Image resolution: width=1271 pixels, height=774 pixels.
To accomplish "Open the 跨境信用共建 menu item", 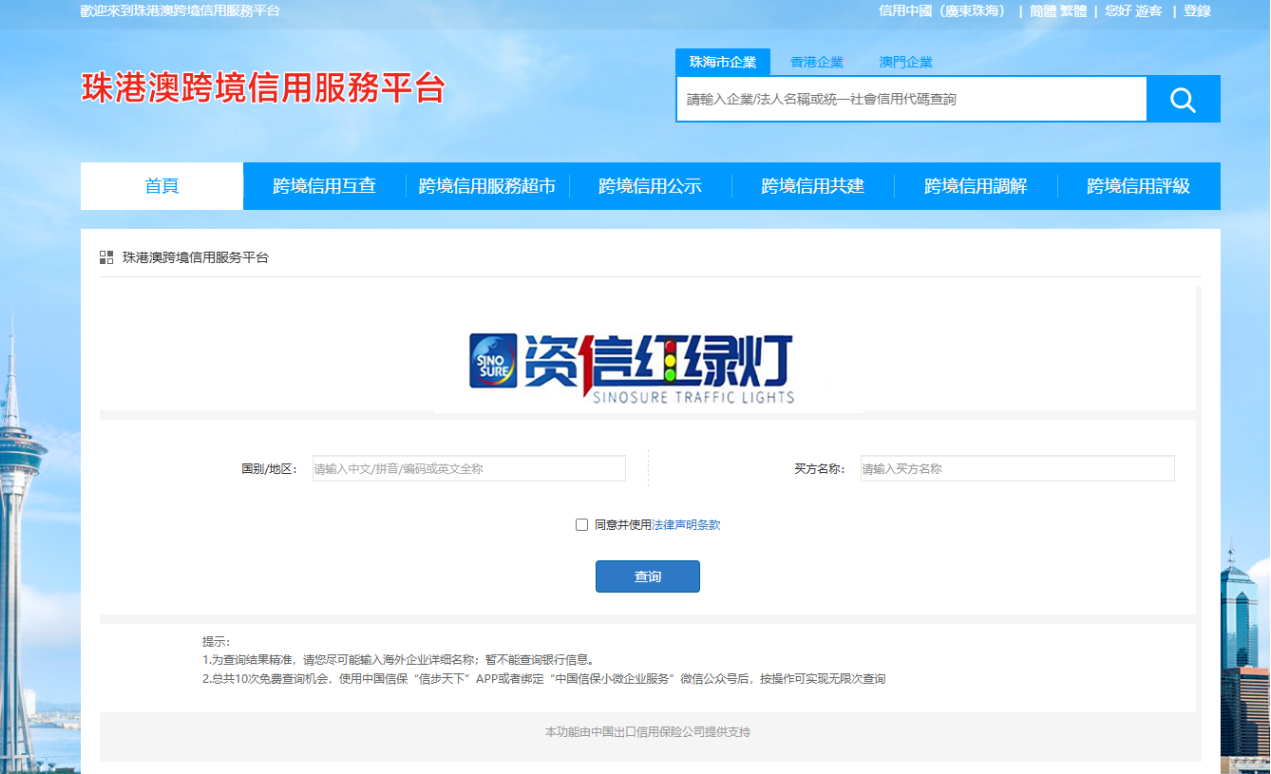I will click(x=811, y=185).
